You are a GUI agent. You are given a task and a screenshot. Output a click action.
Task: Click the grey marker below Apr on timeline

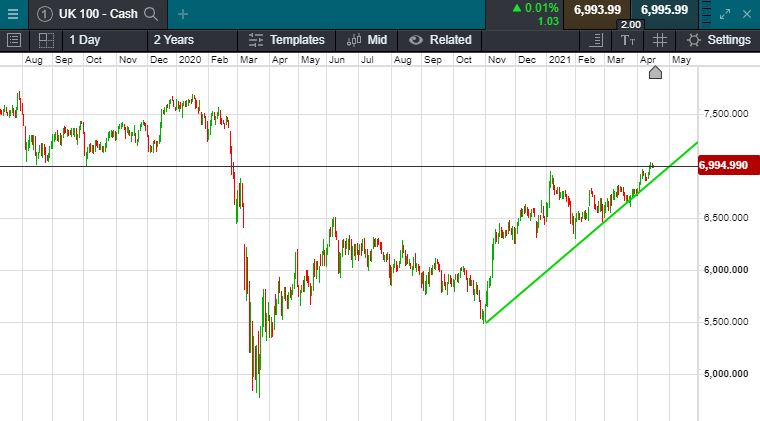(x=655, y=72)
